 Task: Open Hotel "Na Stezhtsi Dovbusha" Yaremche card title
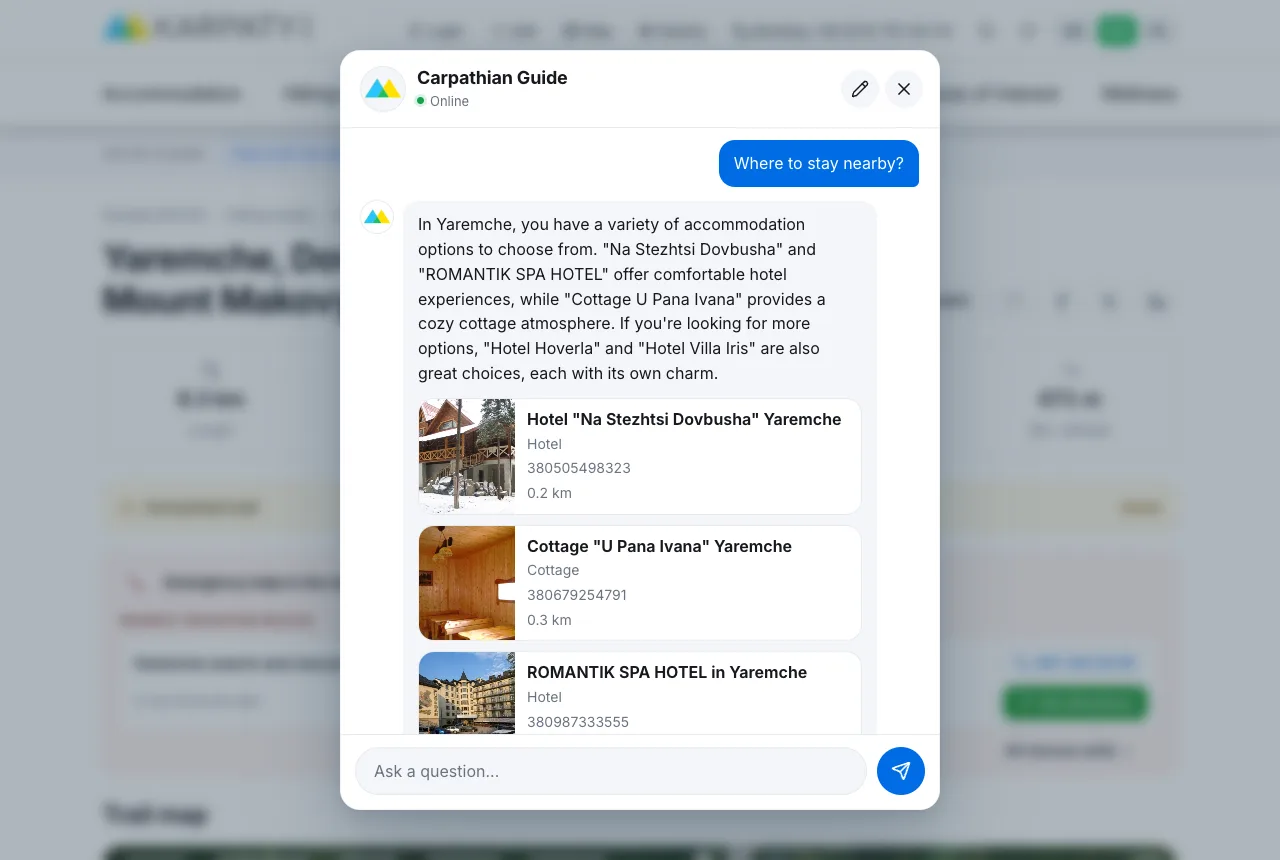[x=684, y=419]
